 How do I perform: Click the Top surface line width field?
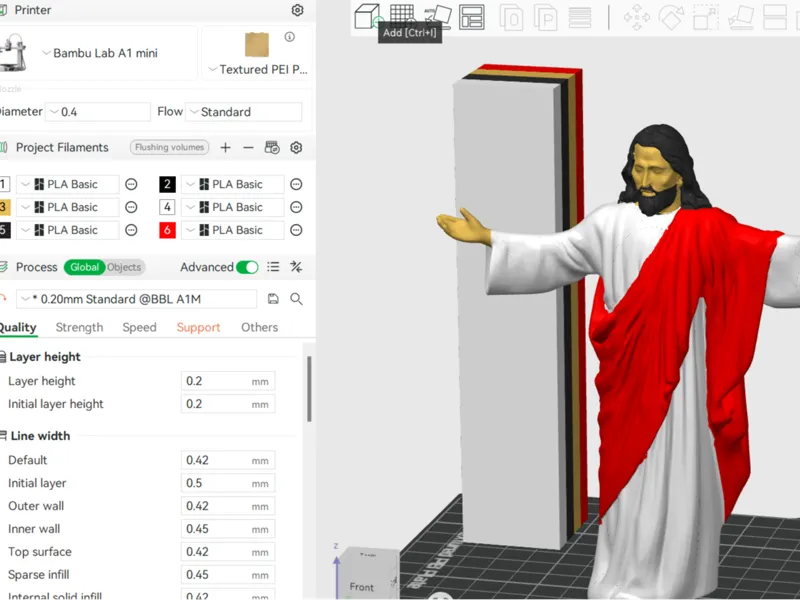pyautogui.click(x=228, y=552)
